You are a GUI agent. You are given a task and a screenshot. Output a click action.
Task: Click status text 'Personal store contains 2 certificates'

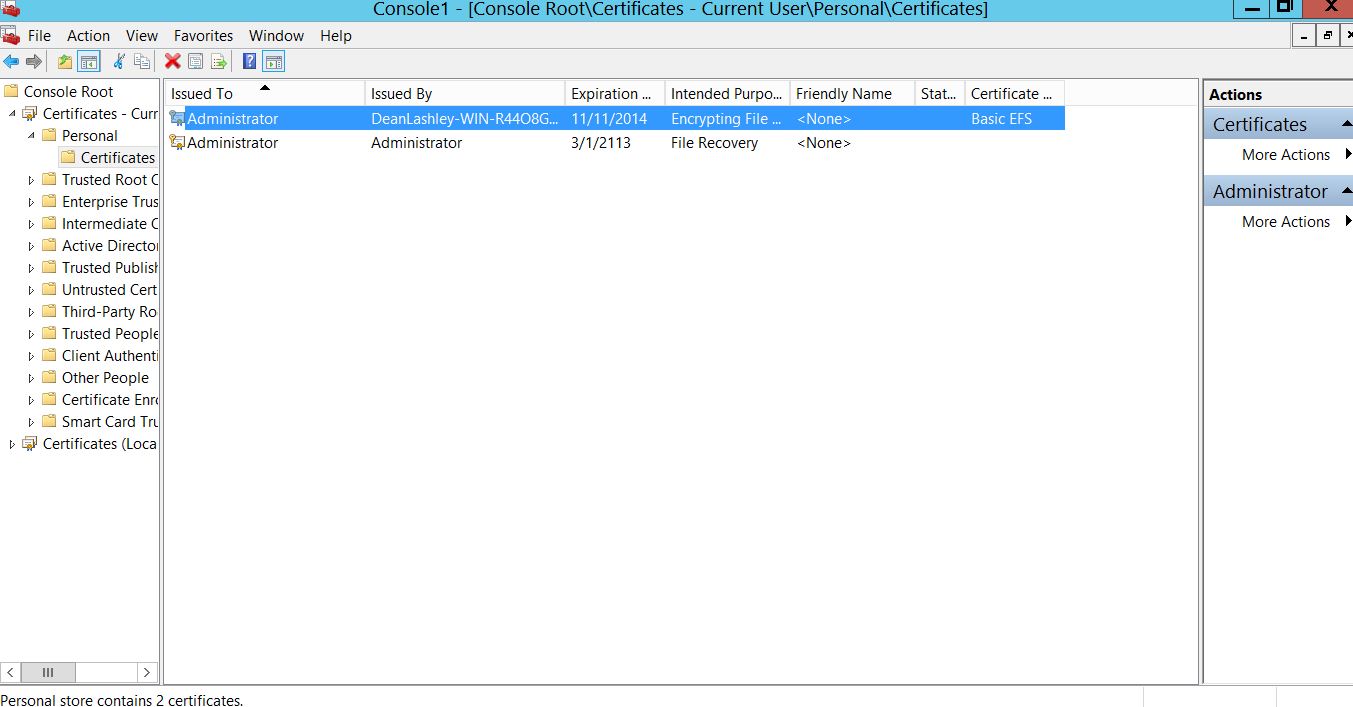[x=121, y=700]
